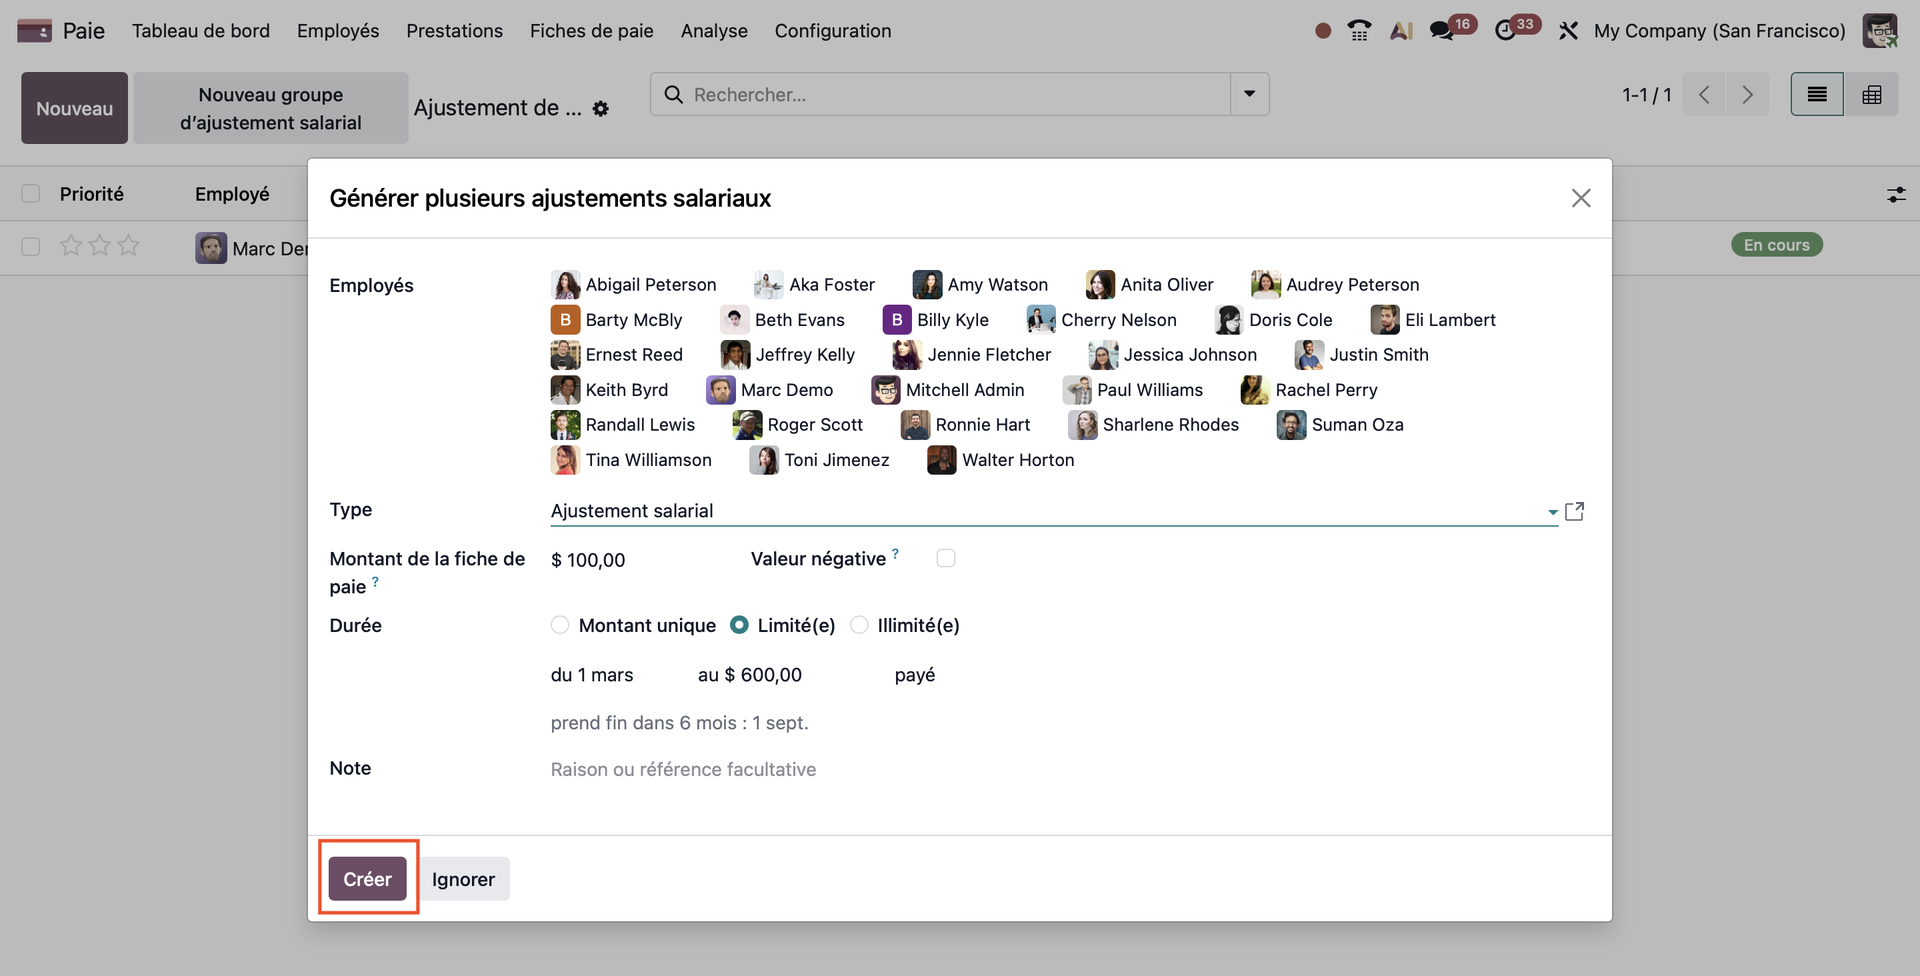The height and width of the screenshot is (976, 1920).
Task: Select the Illimité(e) duration option
Action: click(859, 625)
